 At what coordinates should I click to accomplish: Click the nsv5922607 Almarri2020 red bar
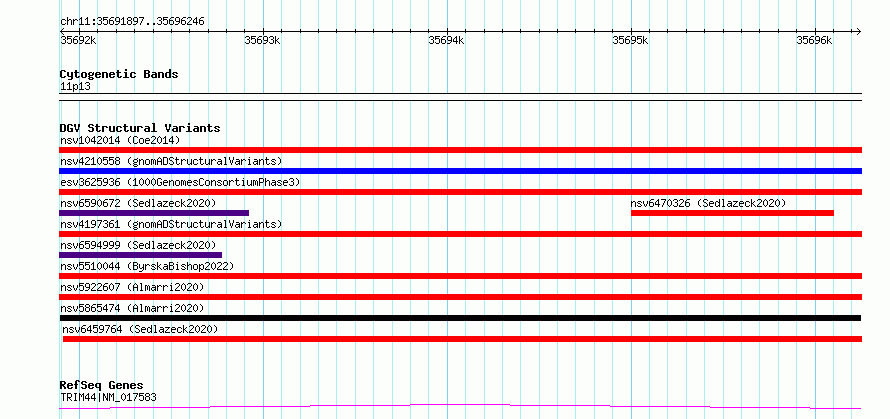(x=460, y=297)
